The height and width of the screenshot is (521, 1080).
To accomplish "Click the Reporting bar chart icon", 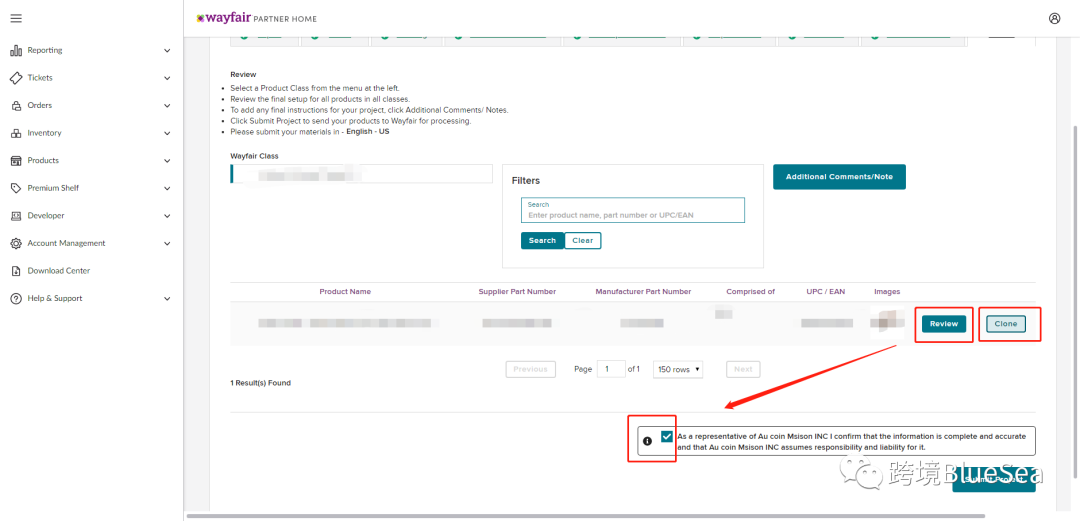I will (16, 50).
